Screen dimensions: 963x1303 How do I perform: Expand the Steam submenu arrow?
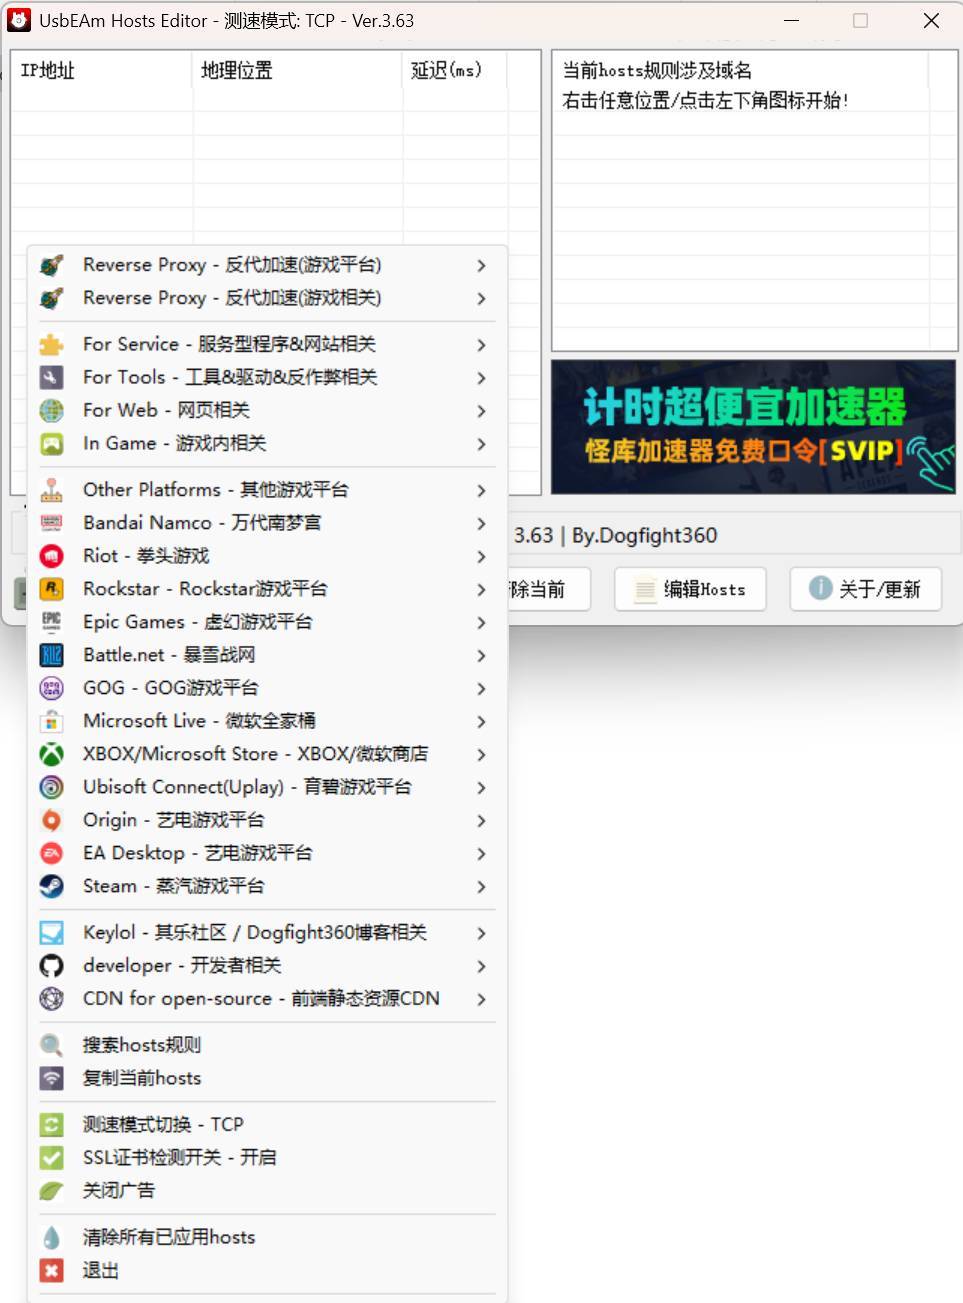coord(481,886)
